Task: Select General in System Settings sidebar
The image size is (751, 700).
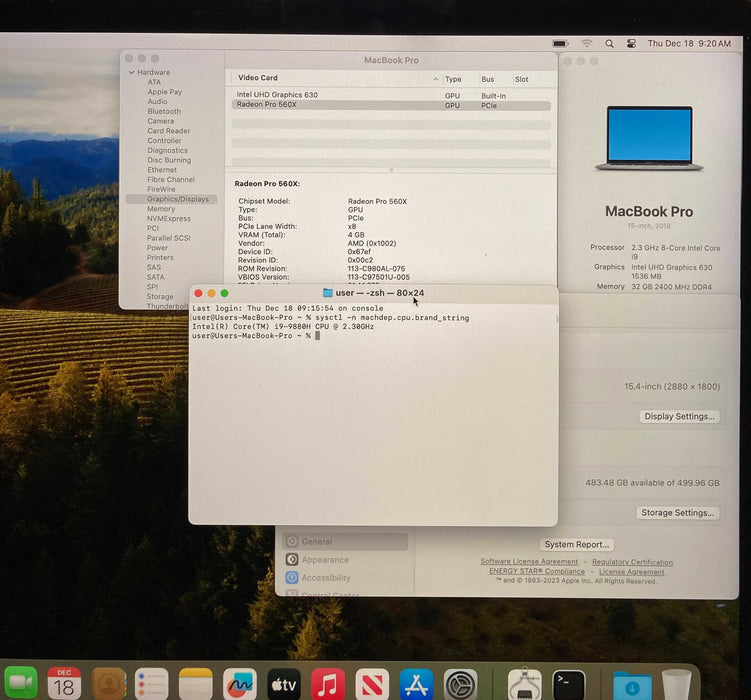Action: pyautogui.click(x=345, y=542)
